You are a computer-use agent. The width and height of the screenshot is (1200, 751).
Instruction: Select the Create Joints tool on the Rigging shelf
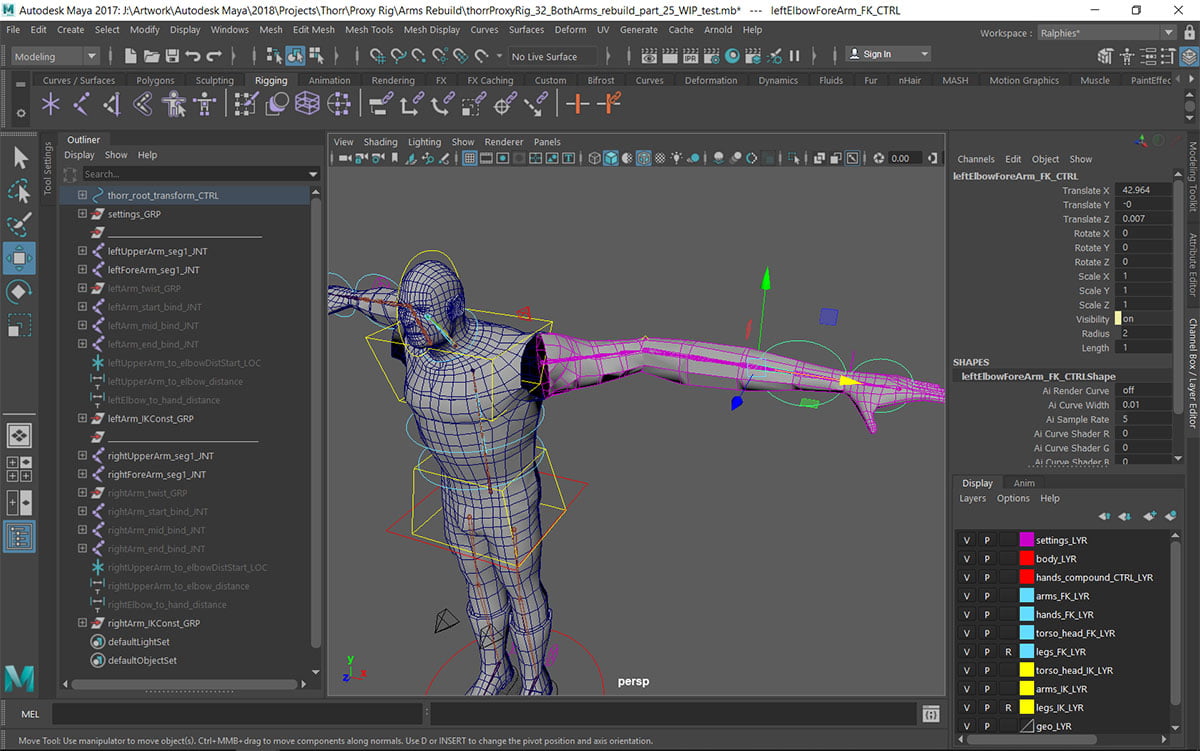79,103
